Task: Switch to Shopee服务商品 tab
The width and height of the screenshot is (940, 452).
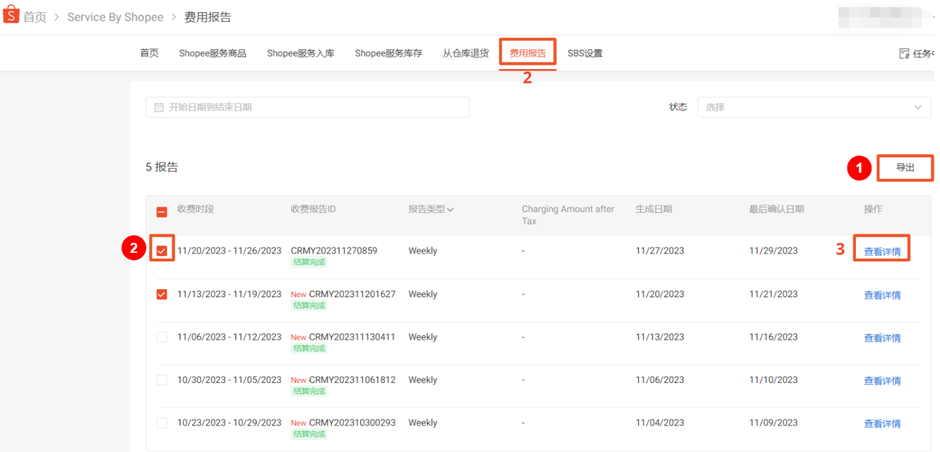Action: click(x=212, y=53)
